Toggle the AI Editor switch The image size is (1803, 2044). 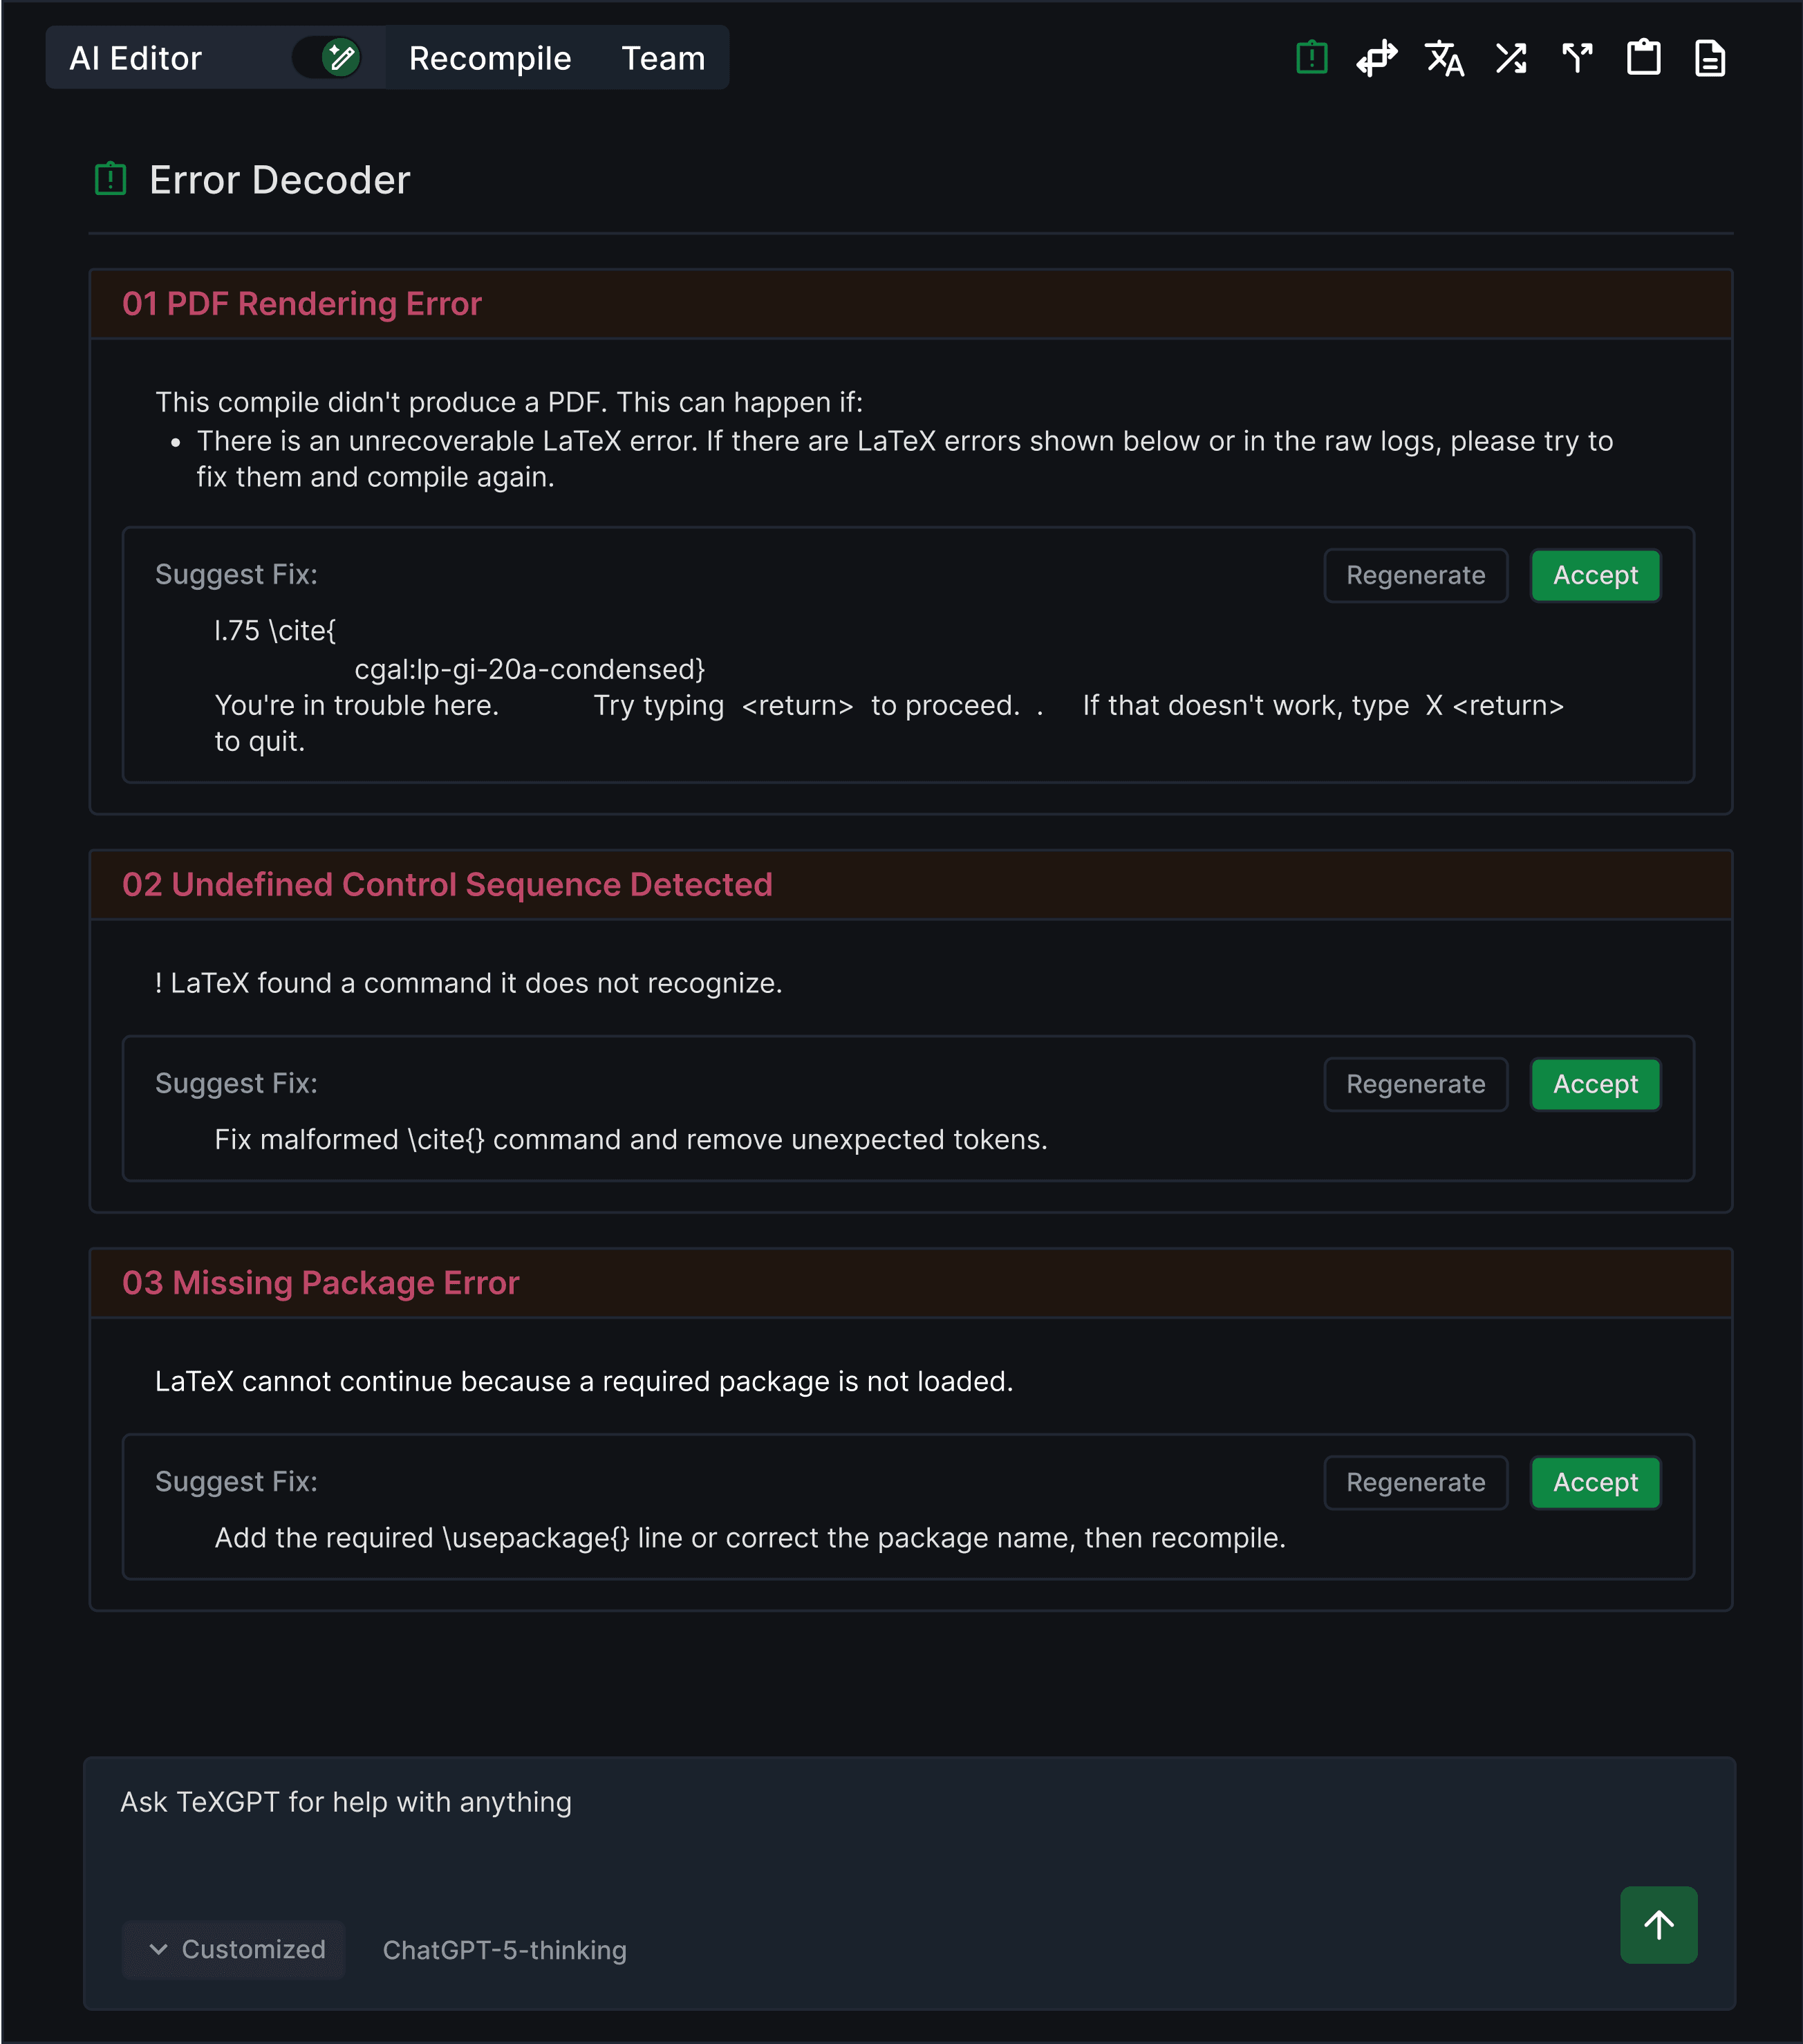(327, 58)
